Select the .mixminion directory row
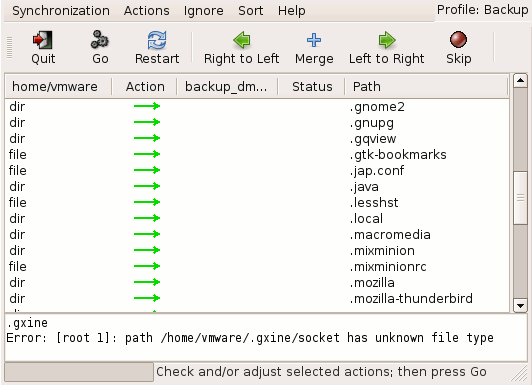This screenshot has width=532, height=385. (x=257, y=250)
